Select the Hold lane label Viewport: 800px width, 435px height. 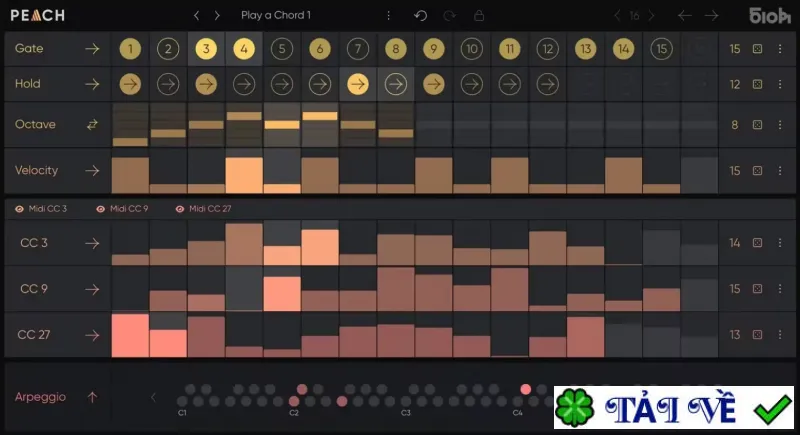[x=28, y=84]
